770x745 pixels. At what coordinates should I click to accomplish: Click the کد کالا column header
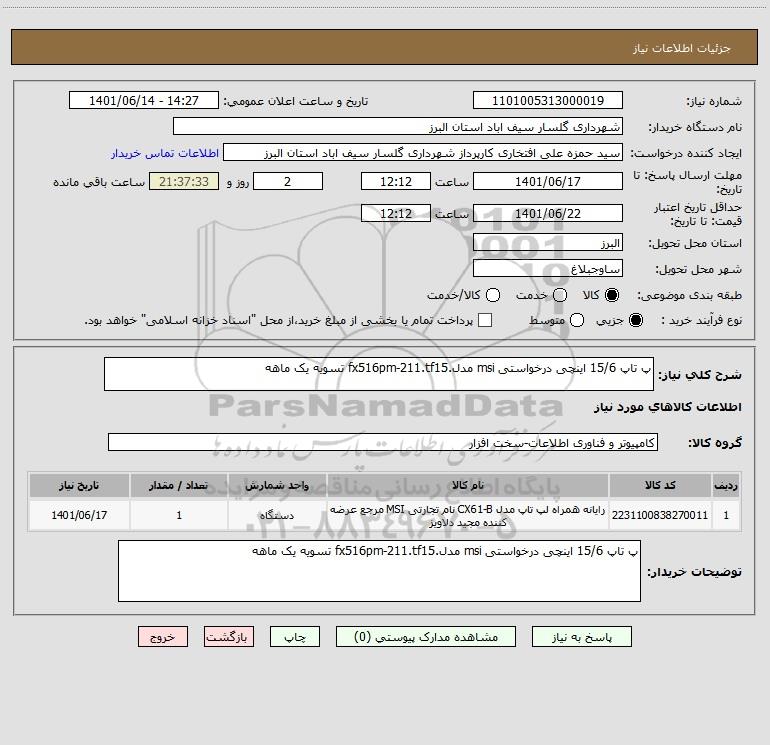click(x=660, y=486)
